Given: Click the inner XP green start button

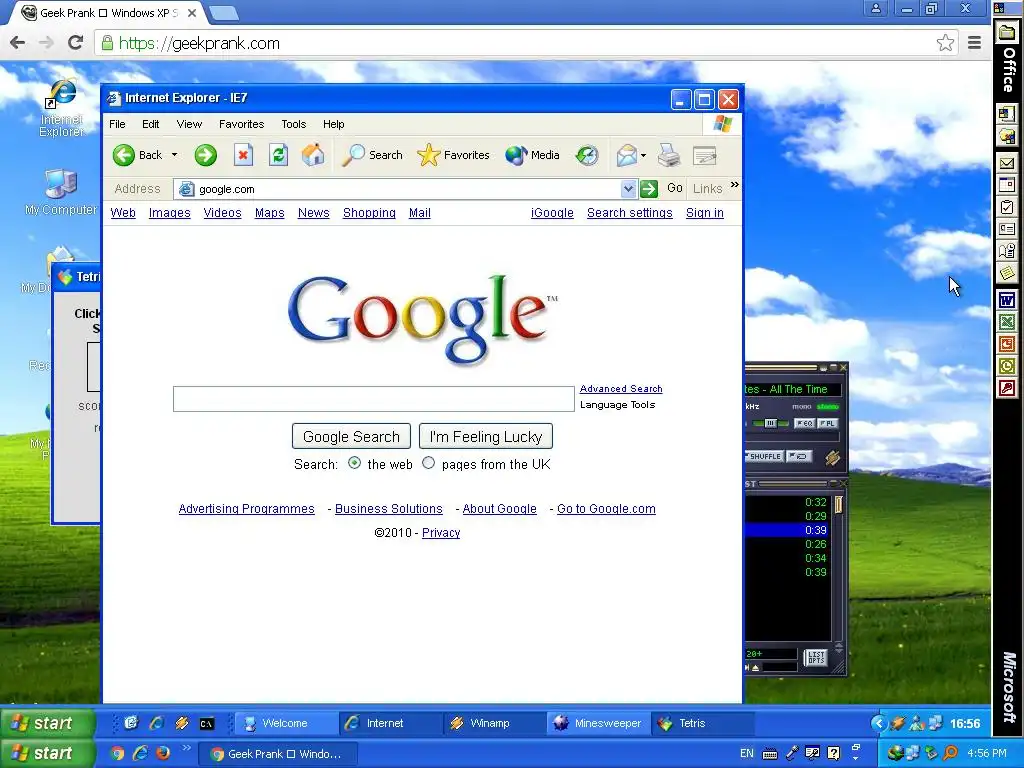Looking at the screenshot, I should (48, 723).
